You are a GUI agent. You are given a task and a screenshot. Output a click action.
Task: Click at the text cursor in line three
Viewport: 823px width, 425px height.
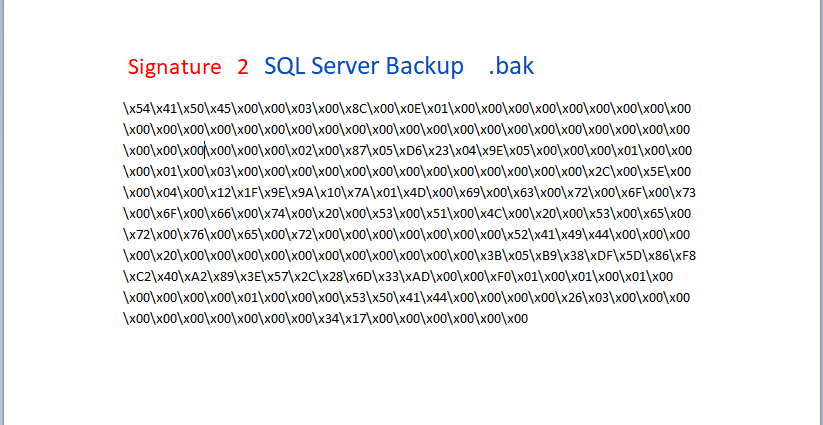pos(205,151)
